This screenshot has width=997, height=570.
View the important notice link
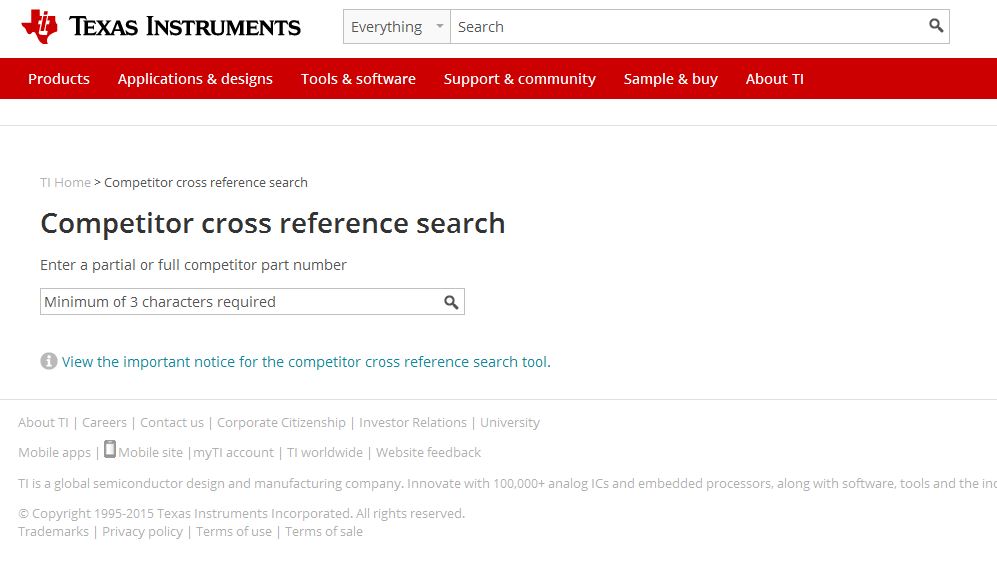(x=306, y=362)
